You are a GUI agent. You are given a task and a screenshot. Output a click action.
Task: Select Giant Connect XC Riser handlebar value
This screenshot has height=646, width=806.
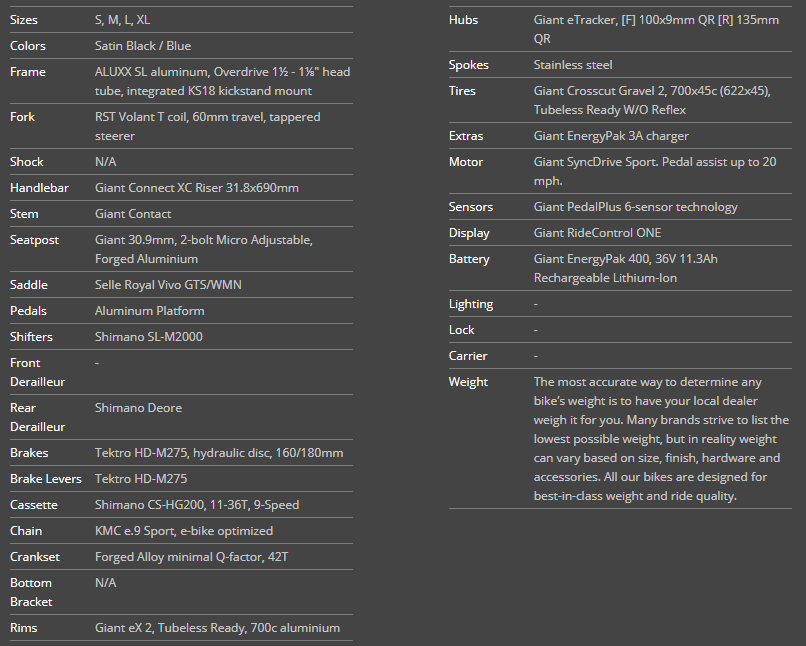coord(196,188)
